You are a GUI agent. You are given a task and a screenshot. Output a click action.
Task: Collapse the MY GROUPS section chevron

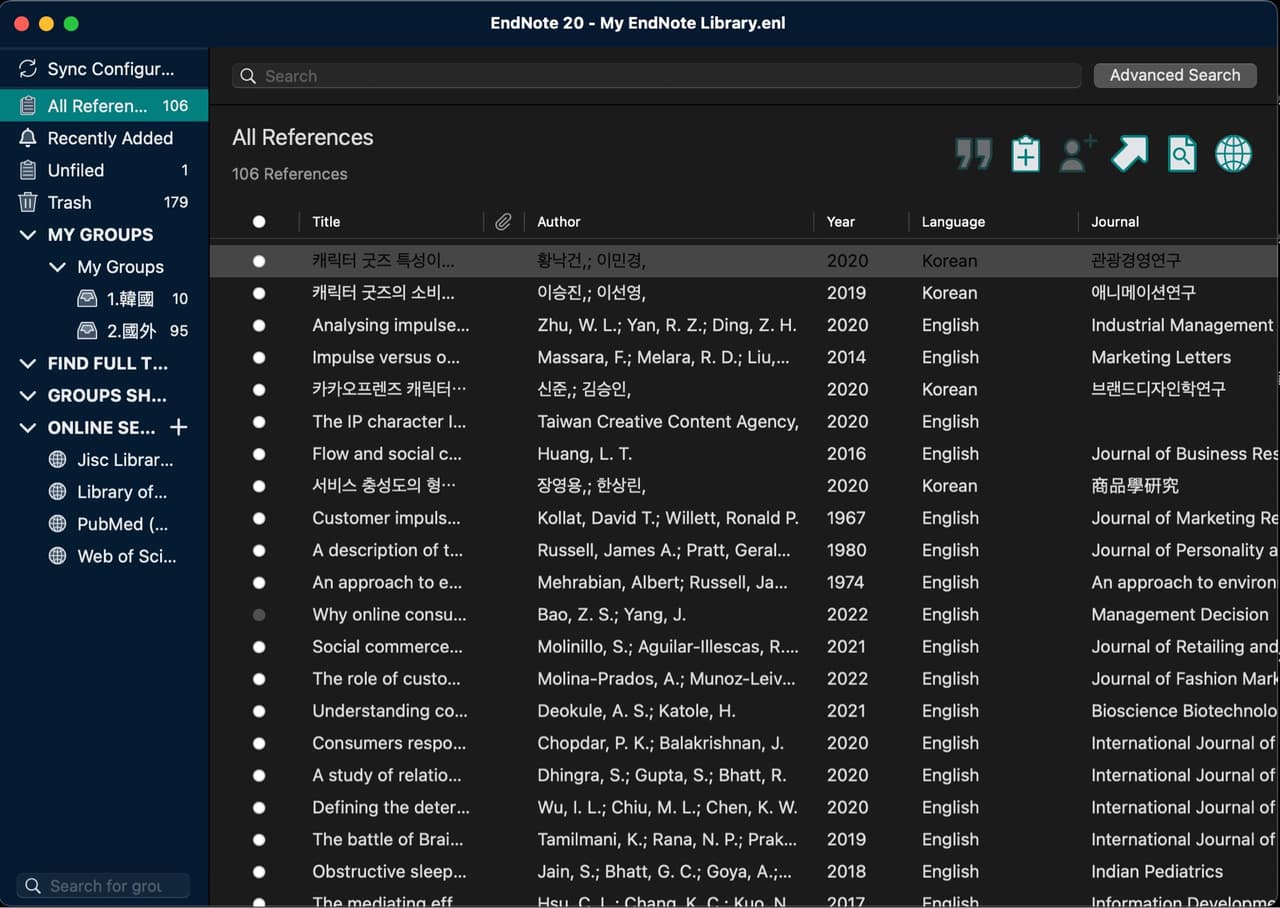28,235
